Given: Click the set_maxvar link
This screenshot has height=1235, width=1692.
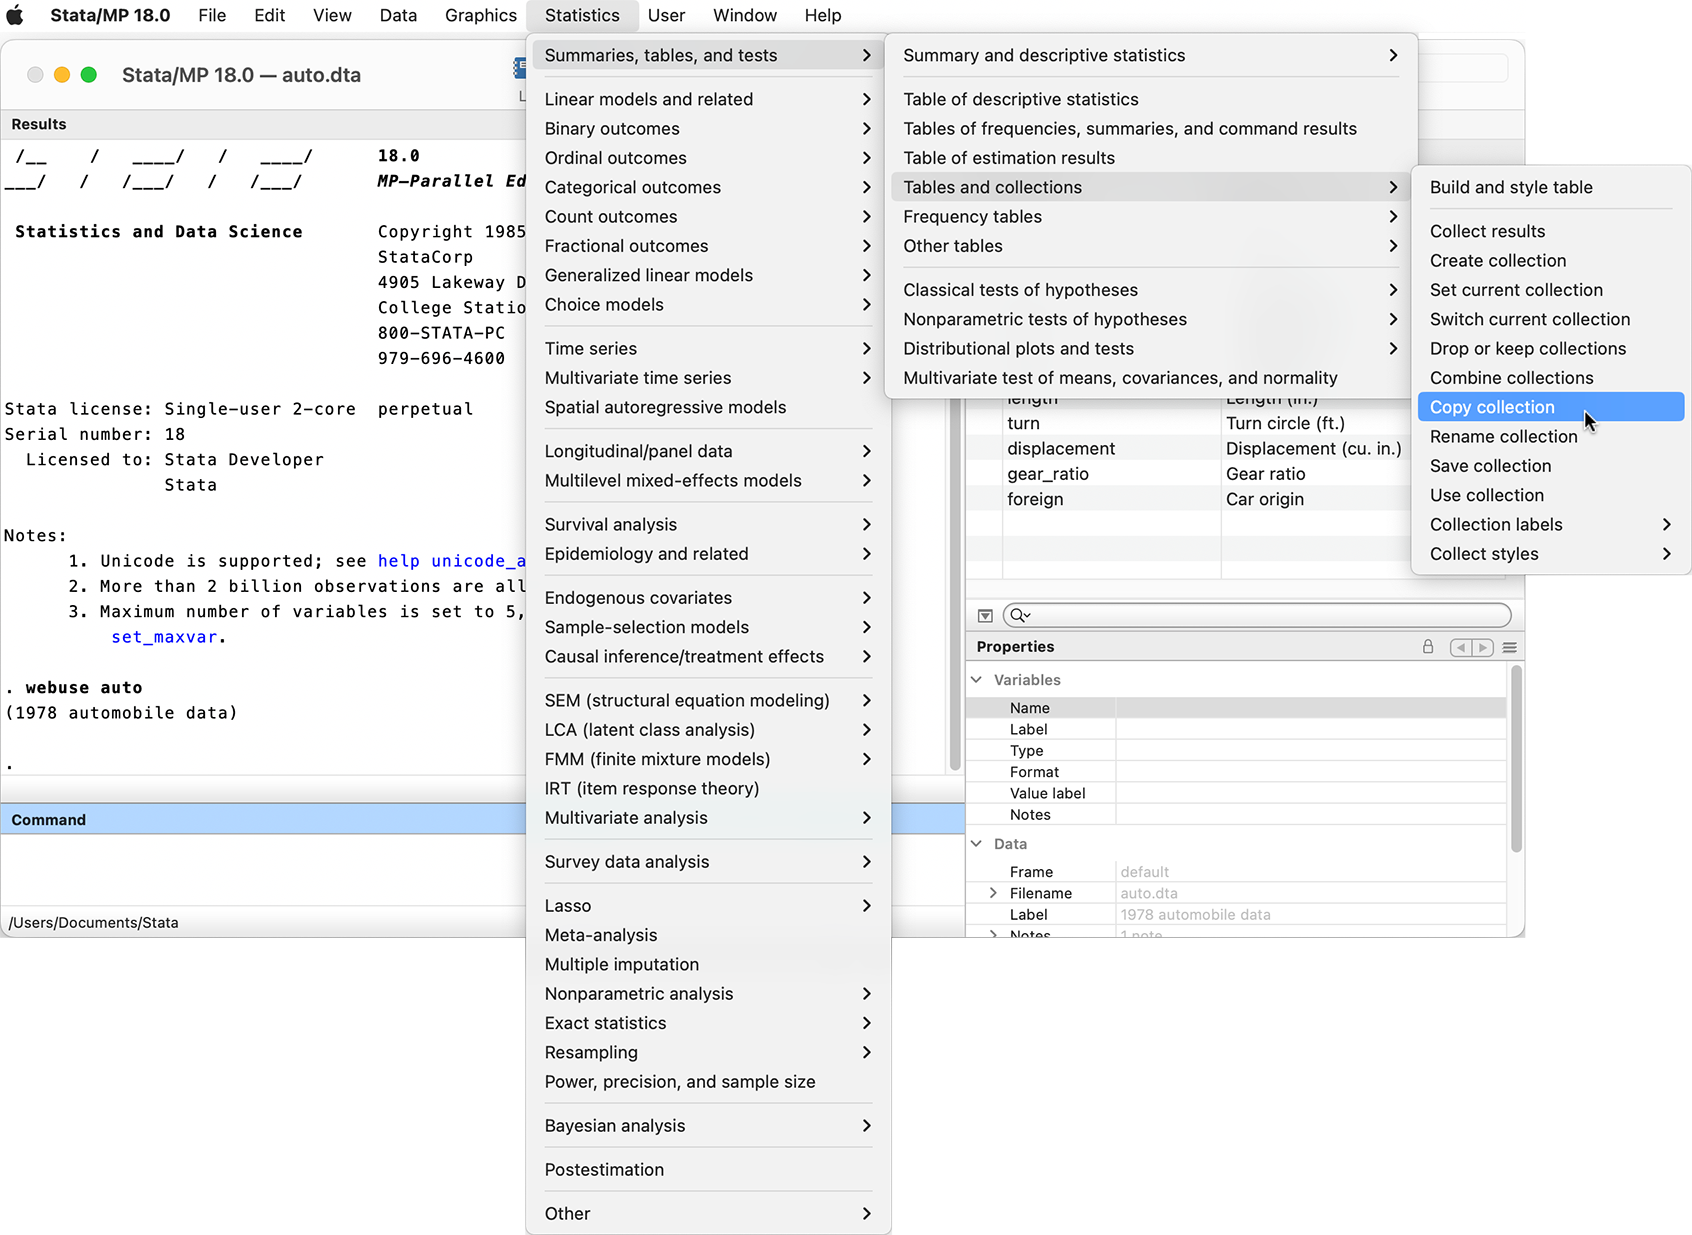Looking at the screenshot, I should [164, 637].
